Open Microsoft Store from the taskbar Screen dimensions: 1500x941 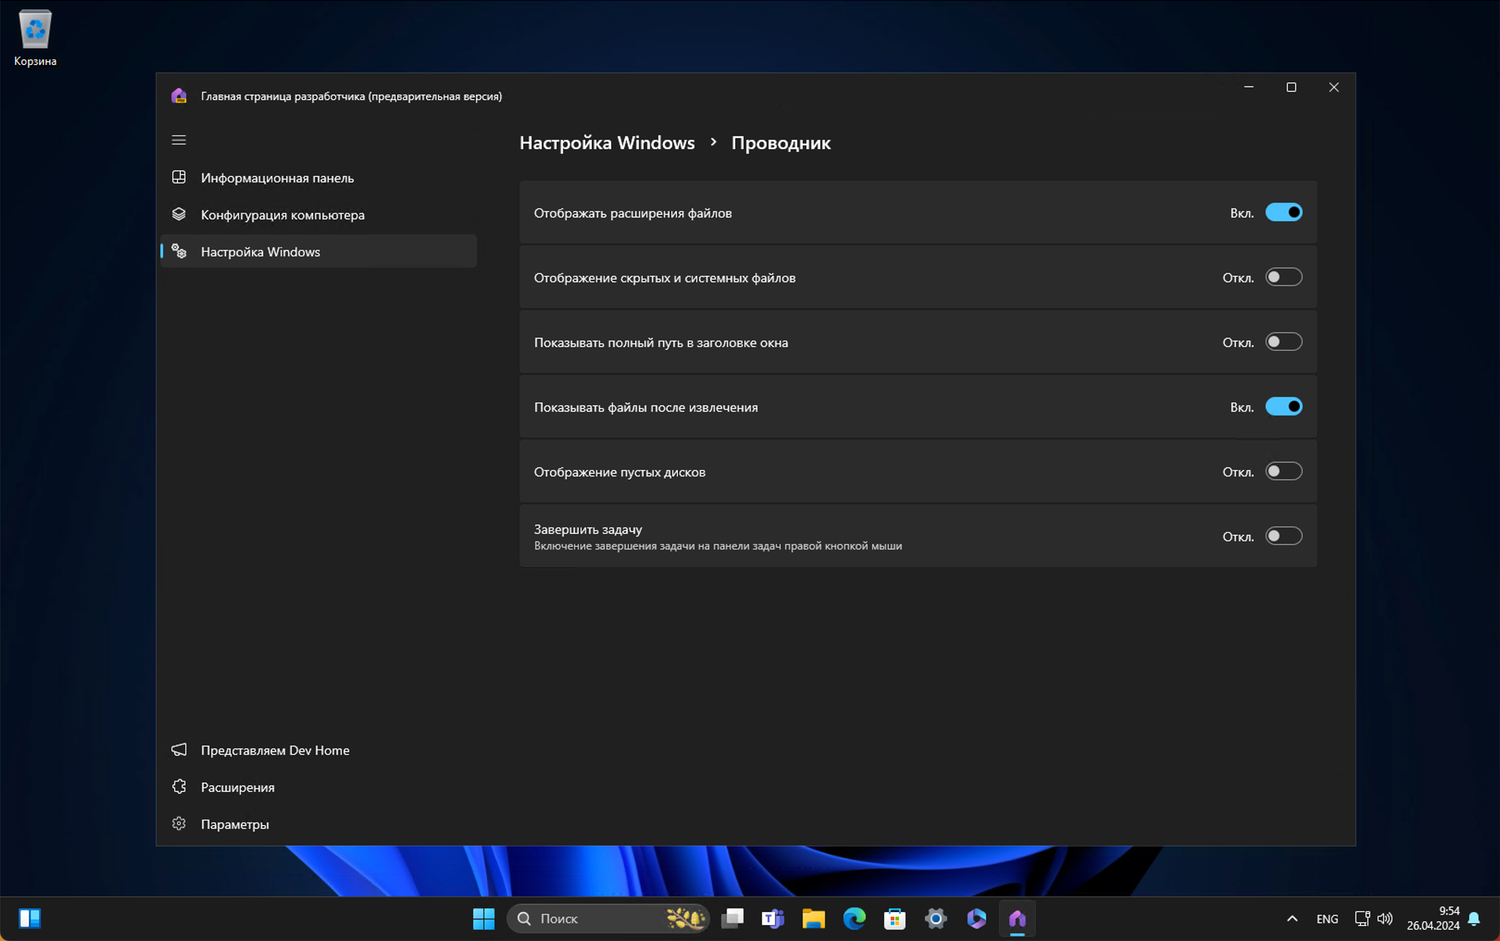[895, 918]
